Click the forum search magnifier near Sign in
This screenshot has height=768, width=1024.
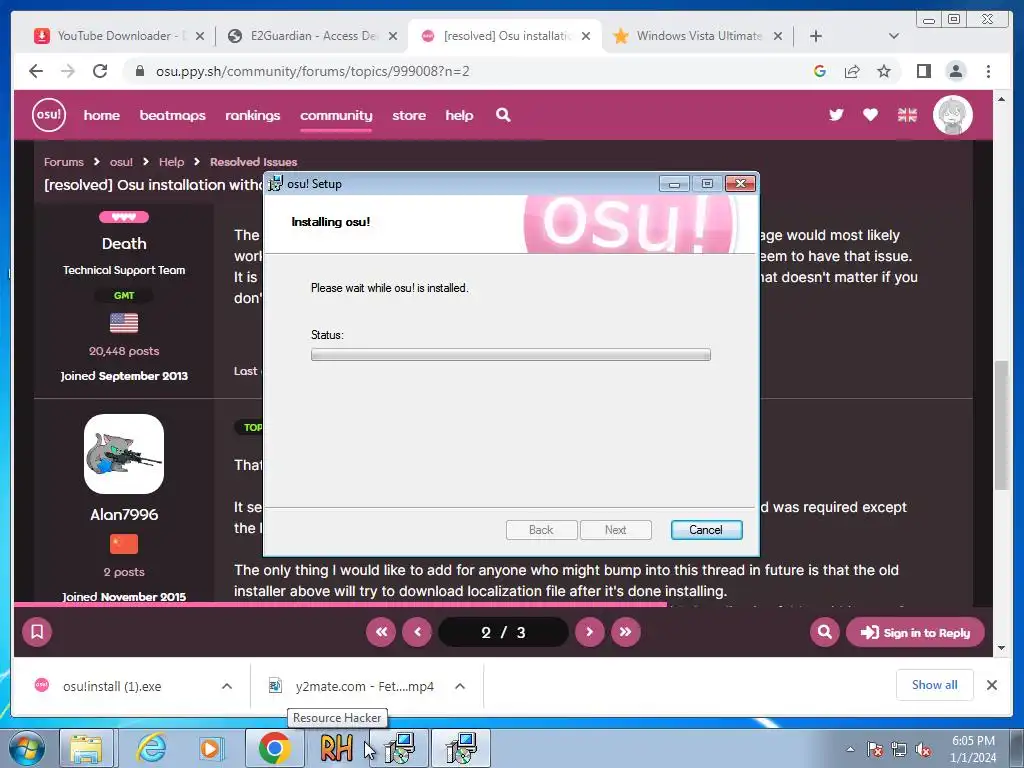point(825,632)
